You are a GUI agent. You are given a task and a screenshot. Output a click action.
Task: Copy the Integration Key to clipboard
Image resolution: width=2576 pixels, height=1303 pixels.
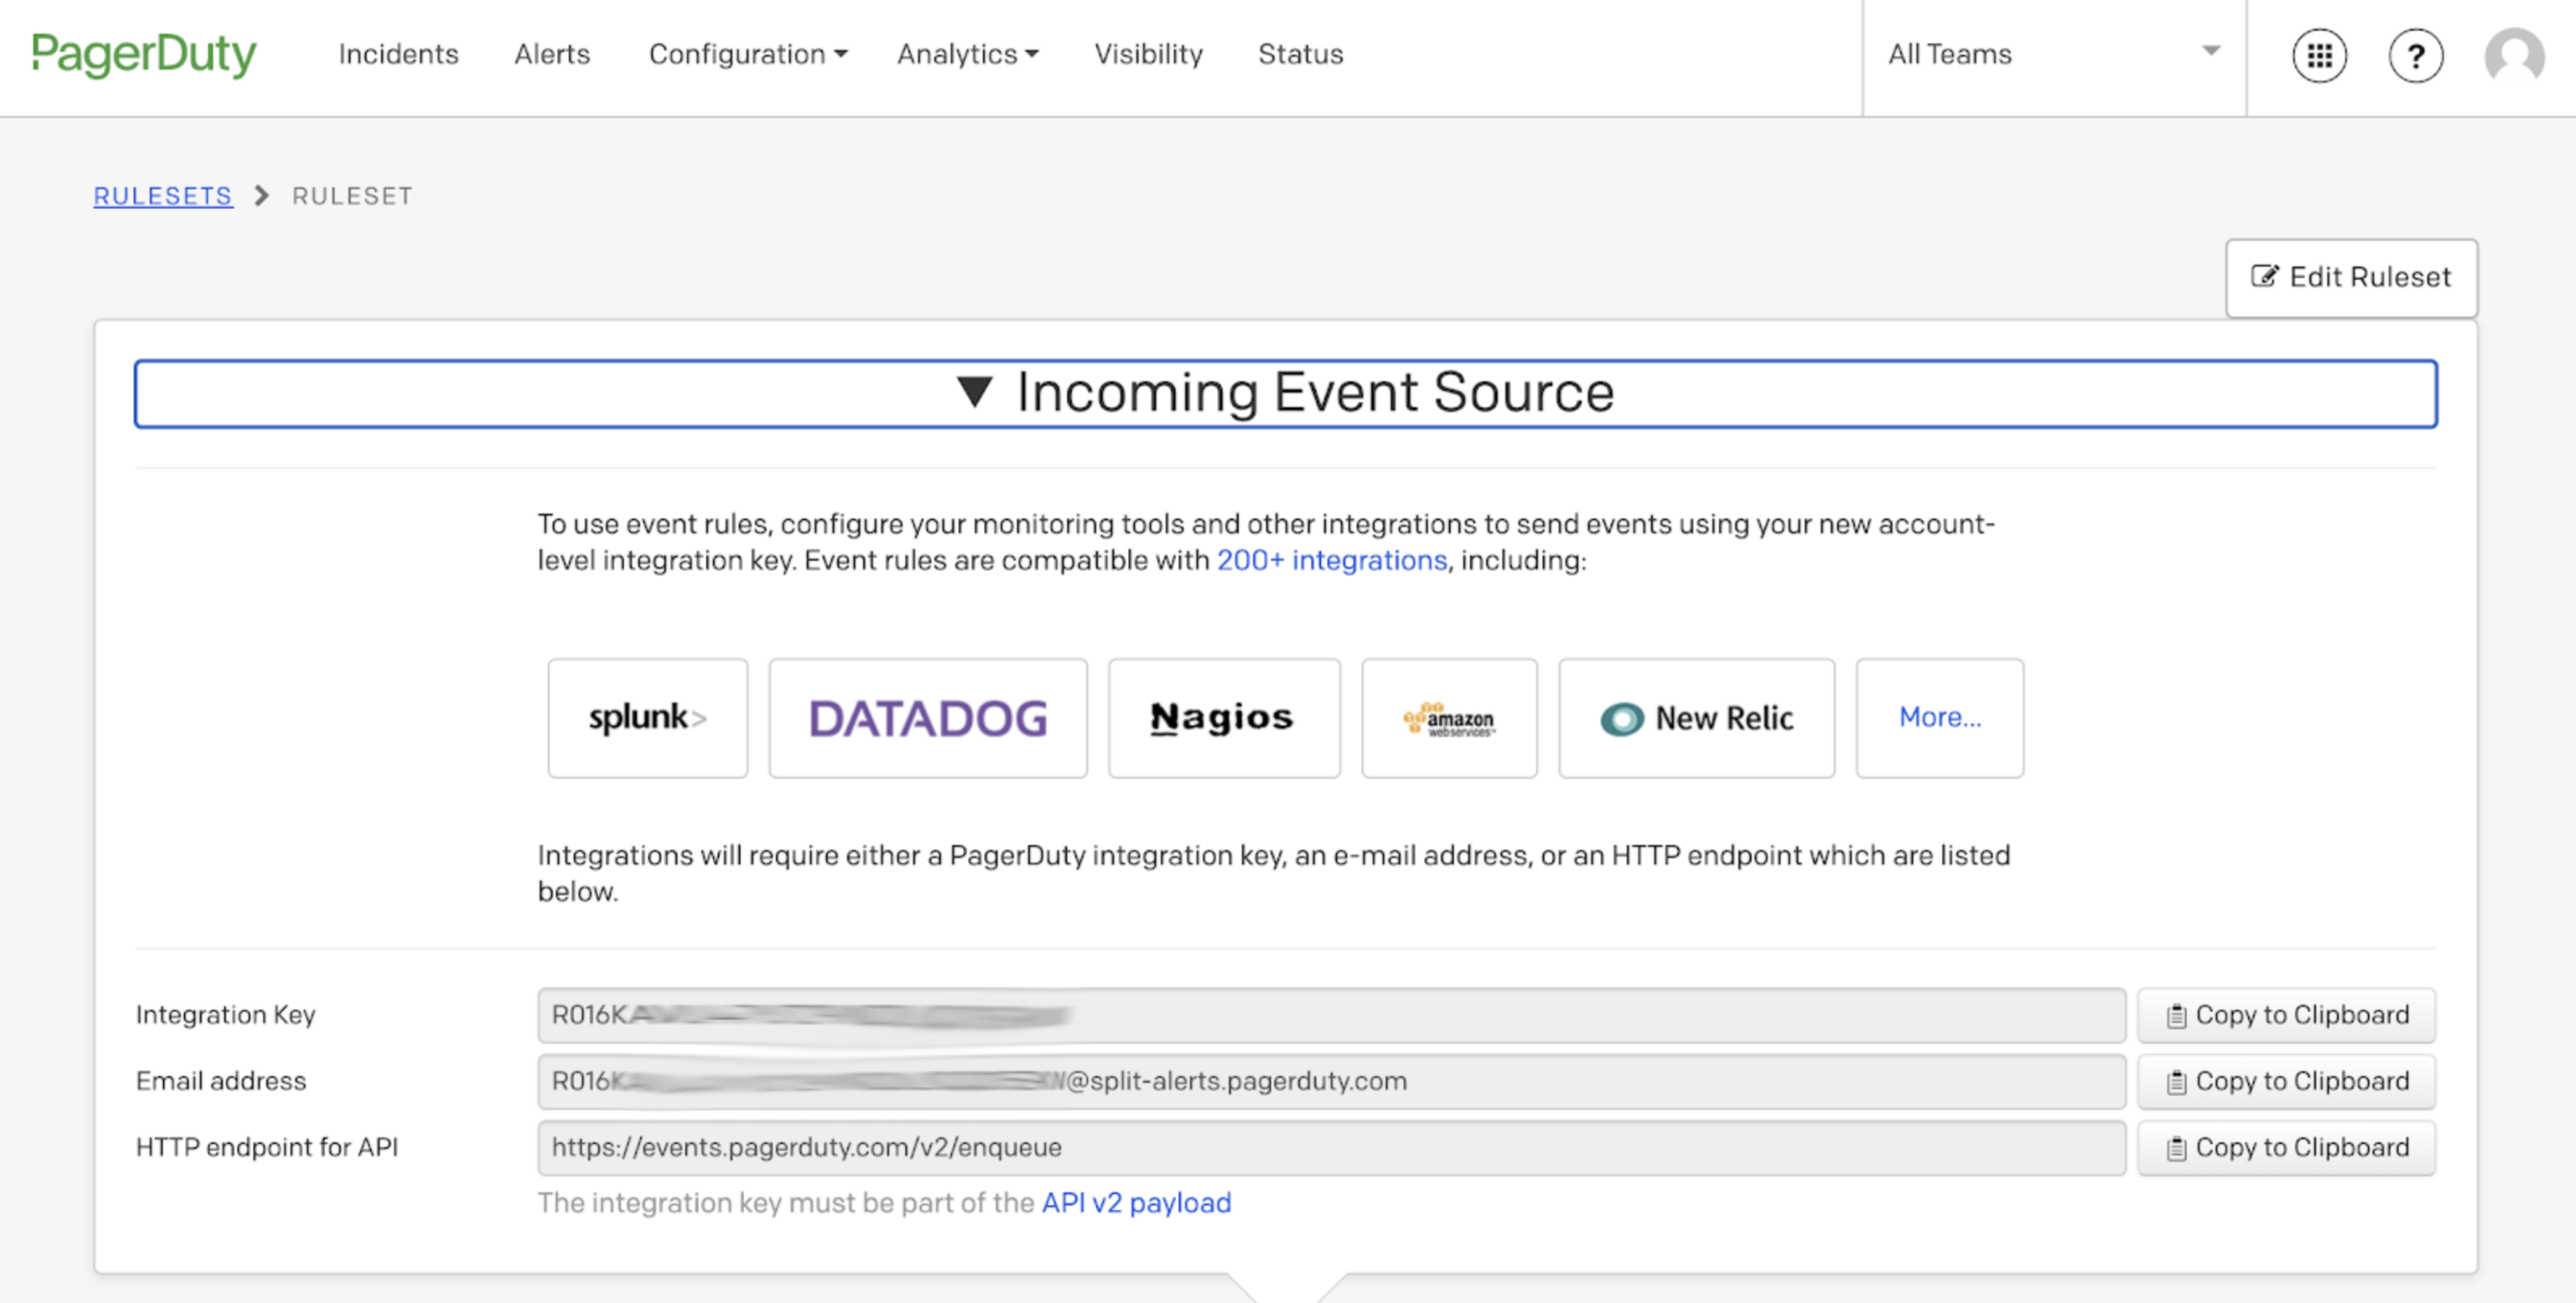click(x=2286, y=1015)
